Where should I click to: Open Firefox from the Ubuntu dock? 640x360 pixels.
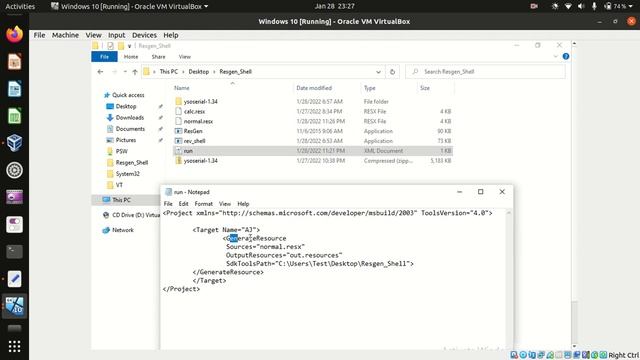click(x=14, y=34)
